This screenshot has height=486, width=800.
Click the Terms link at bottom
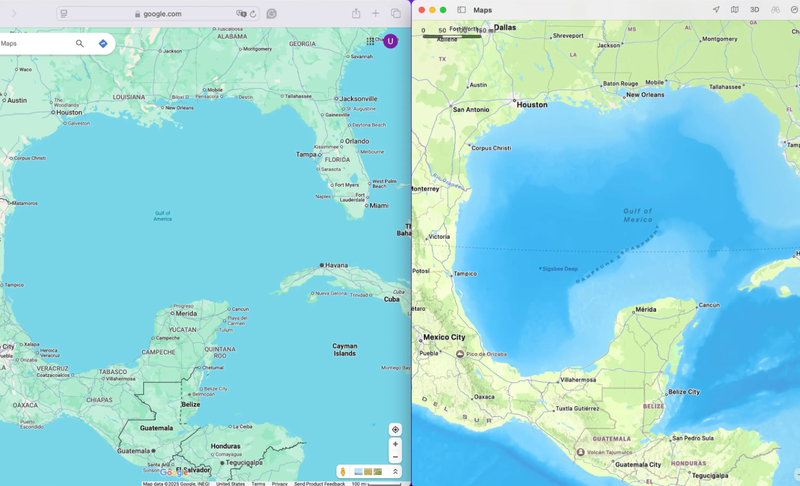click(x=258, y=484)
